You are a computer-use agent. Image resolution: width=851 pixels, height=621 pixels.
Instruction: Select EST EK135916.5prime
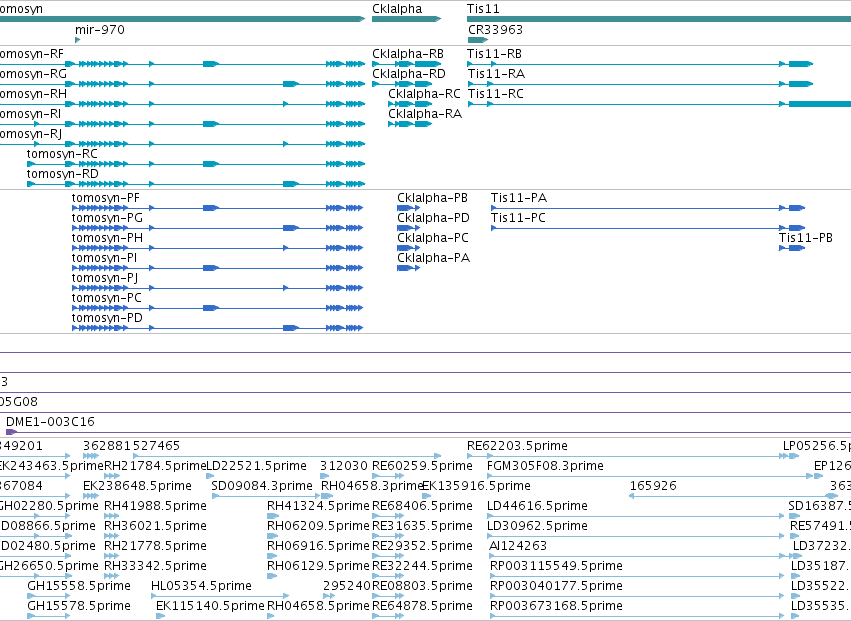[476, 485]
